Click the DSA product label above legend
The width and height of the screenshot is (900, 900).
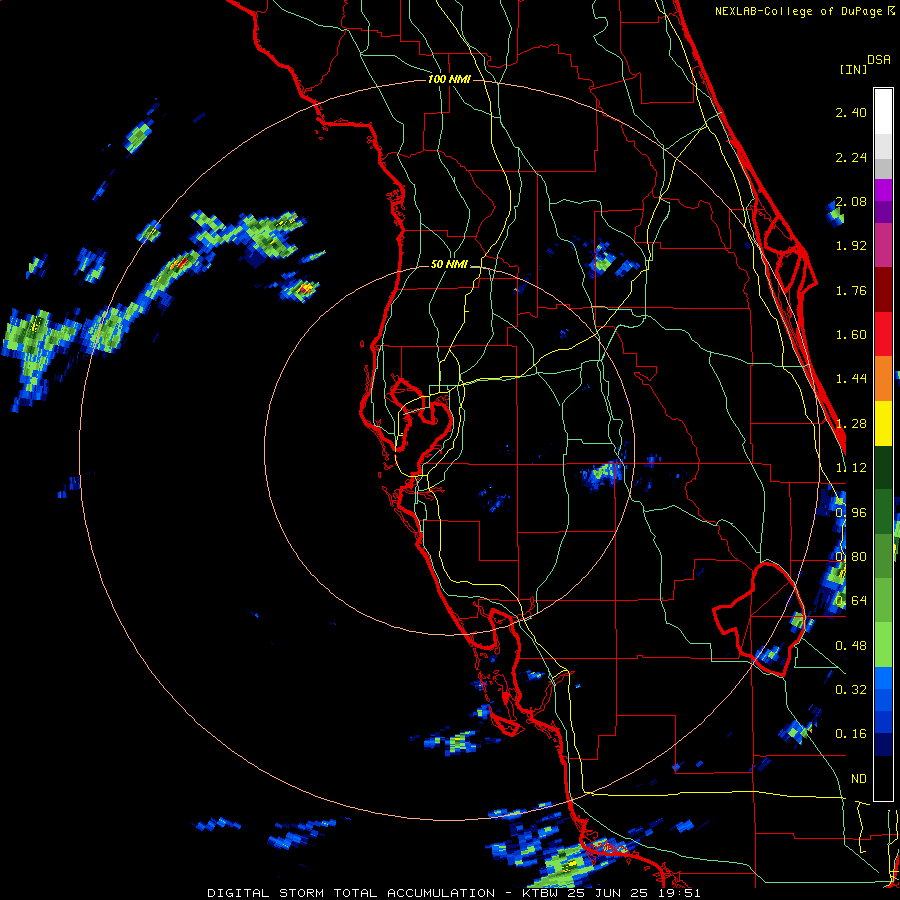879,59
